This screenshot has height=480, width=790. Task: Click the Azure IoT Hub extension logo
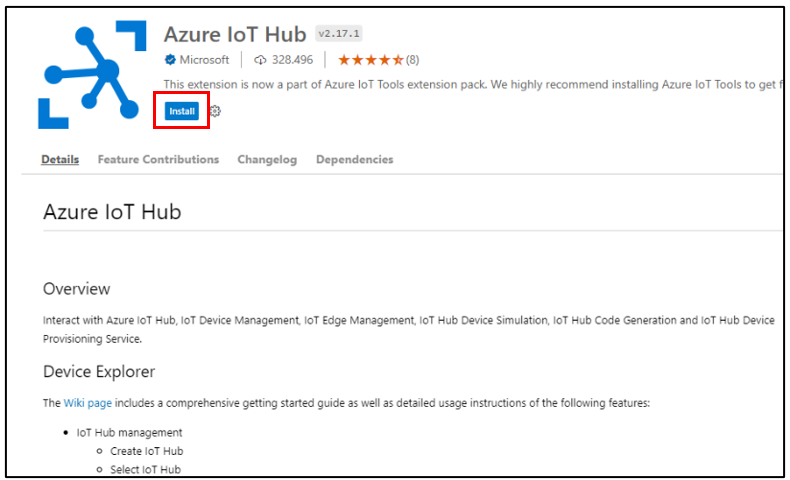click(x=92, y=75)
